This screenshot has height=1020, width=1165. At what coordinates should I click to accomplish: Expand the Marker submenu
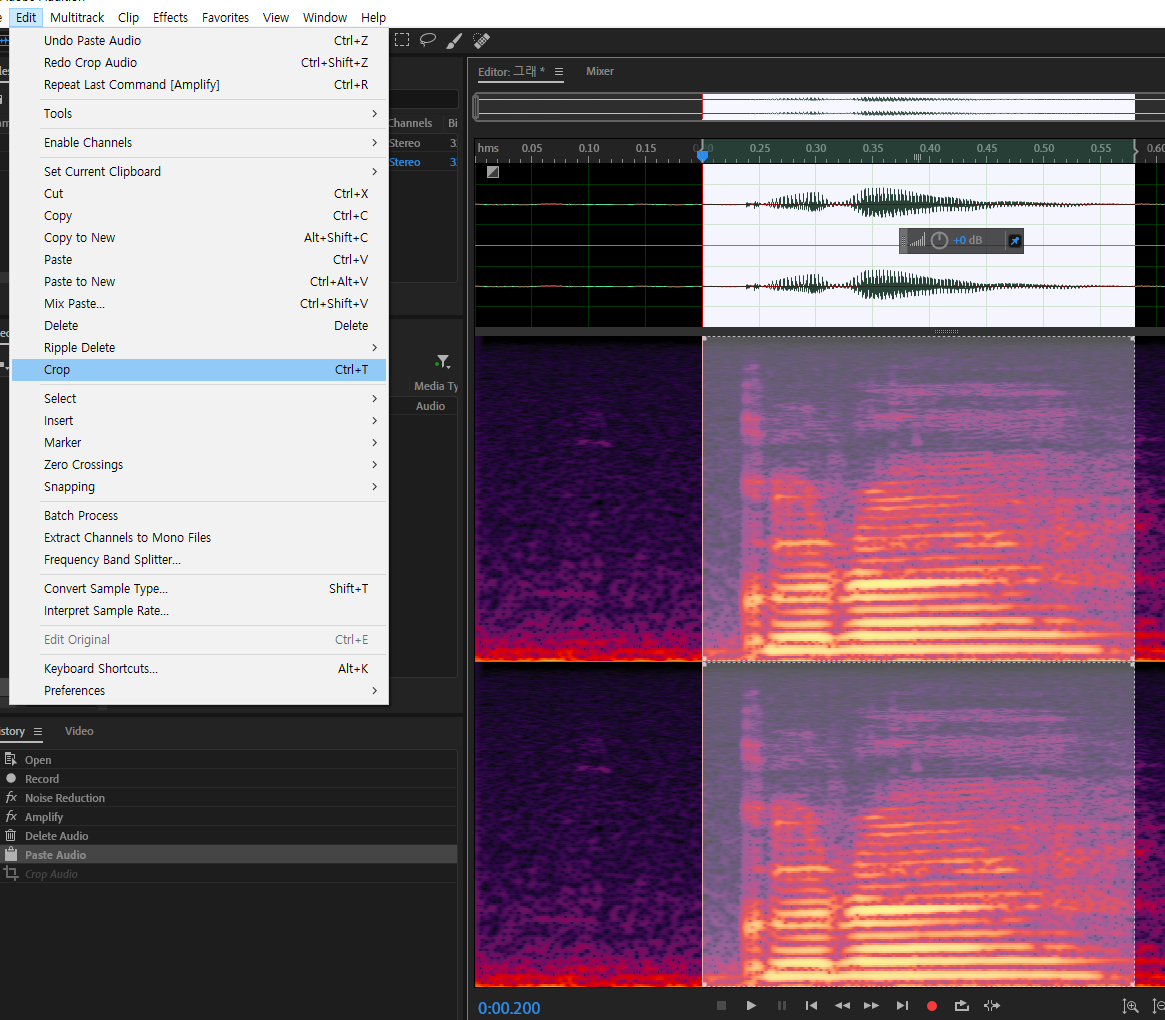(x=199, y=443)
